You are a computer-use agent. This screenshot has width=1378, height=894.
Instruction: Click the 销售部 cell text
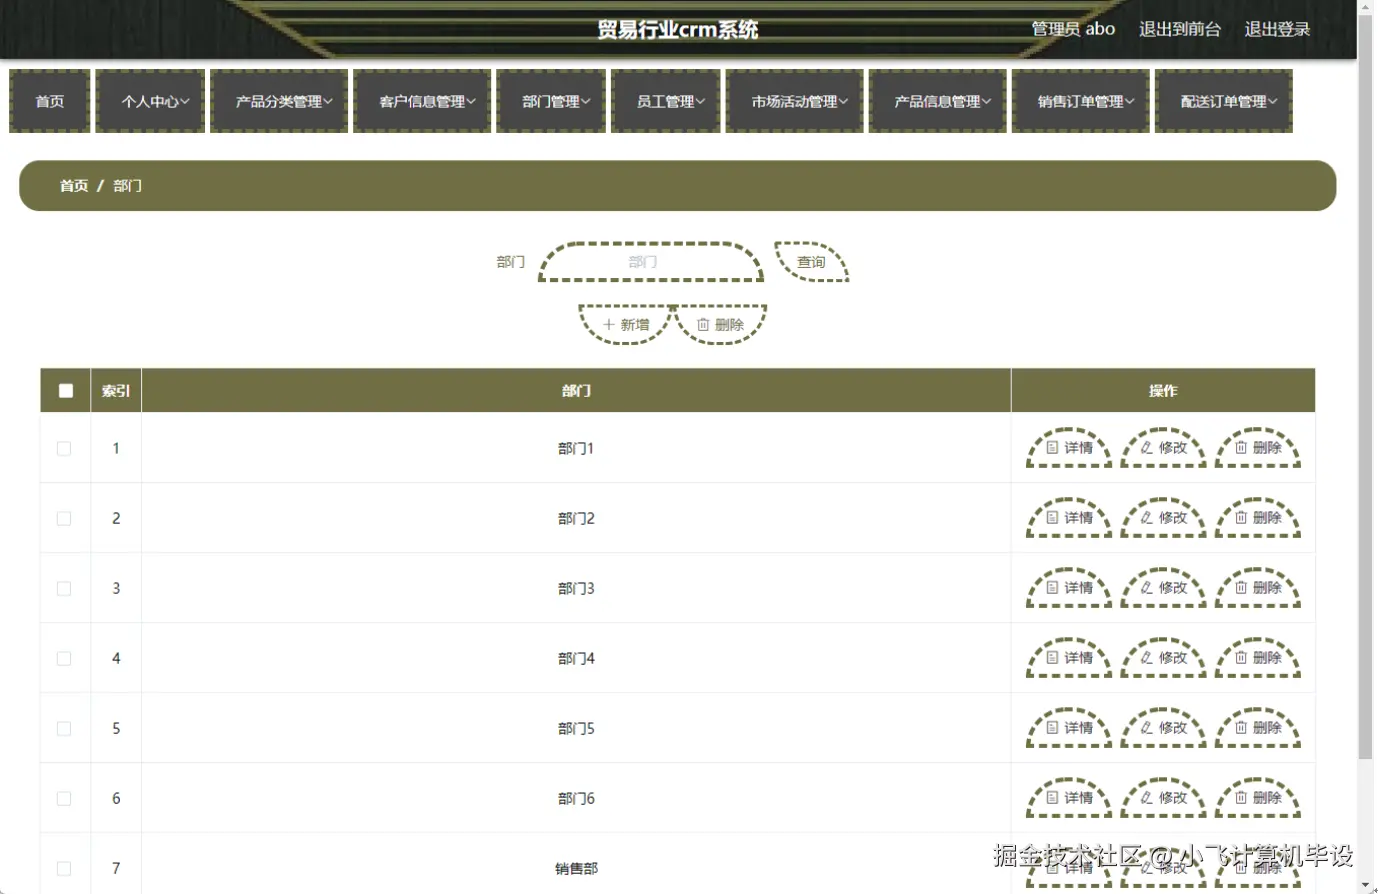pos(576,869)
